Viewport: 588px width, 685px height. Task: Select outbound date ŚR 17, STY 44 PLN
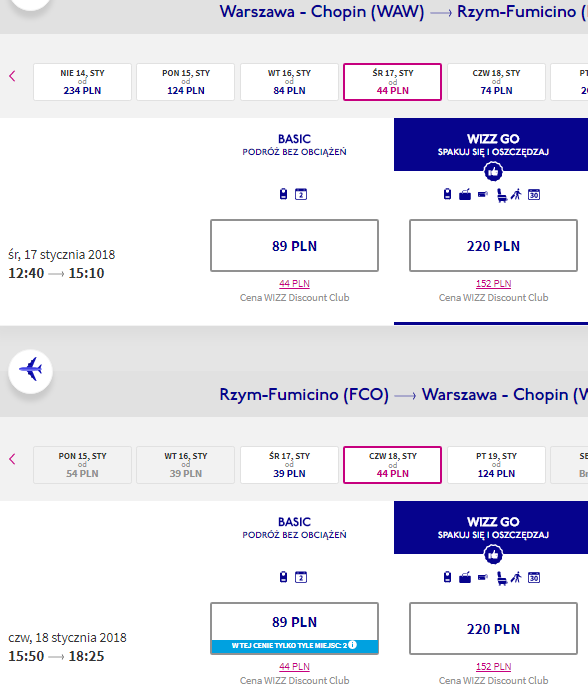click(x=392, y=82)
